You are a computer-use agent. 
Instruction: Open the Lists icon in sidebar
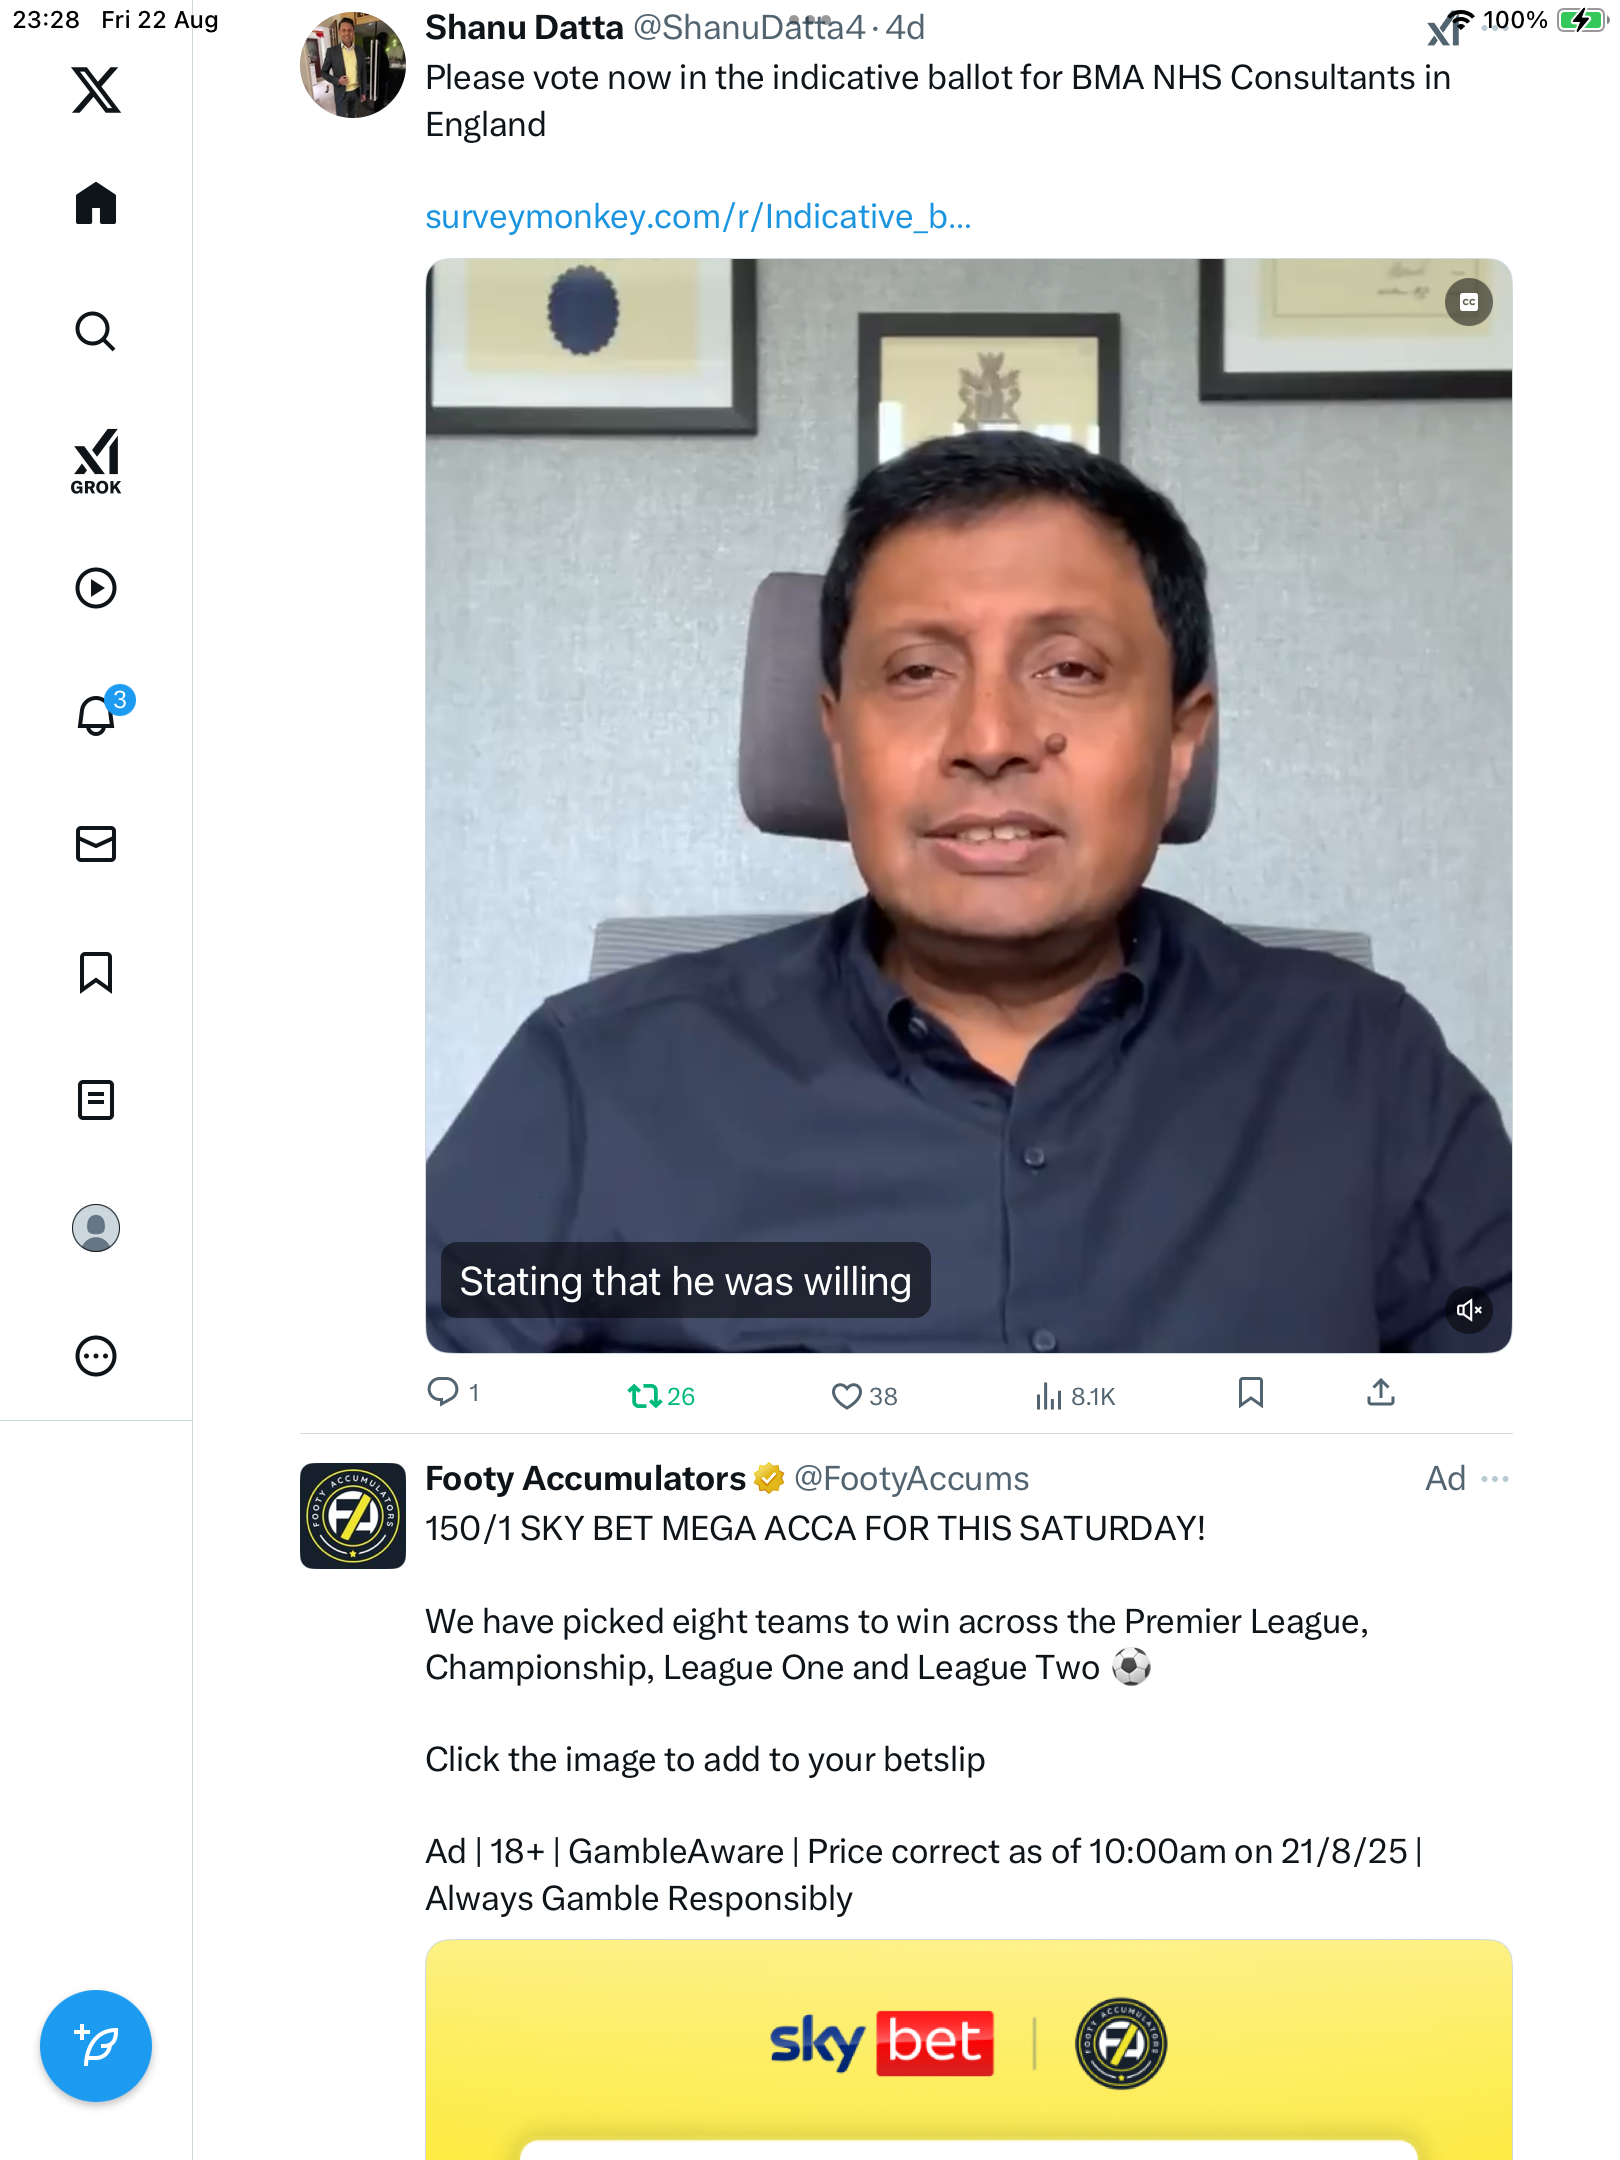click(96, 1100)
